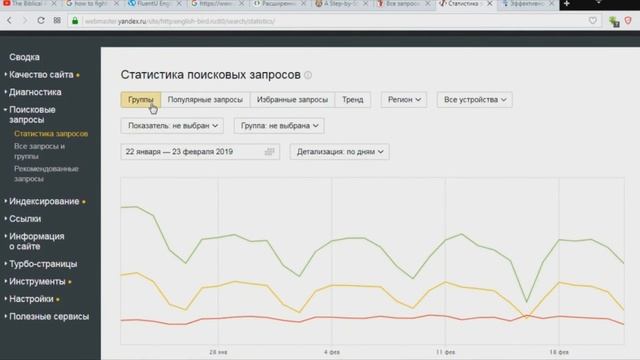Reload the page with refresh icon
This screenshot has height=360, width=640.
[x=41, y=20]
